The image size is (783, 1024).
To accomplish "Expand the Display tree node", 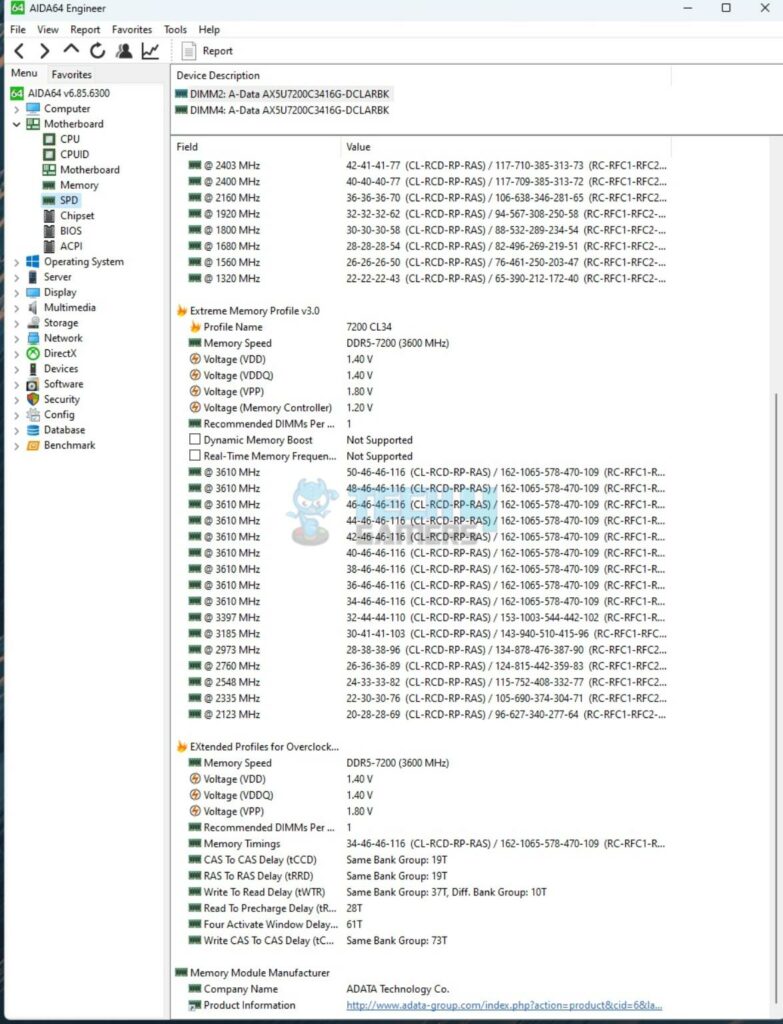I will pyautogui.click(x=16, y=293).
